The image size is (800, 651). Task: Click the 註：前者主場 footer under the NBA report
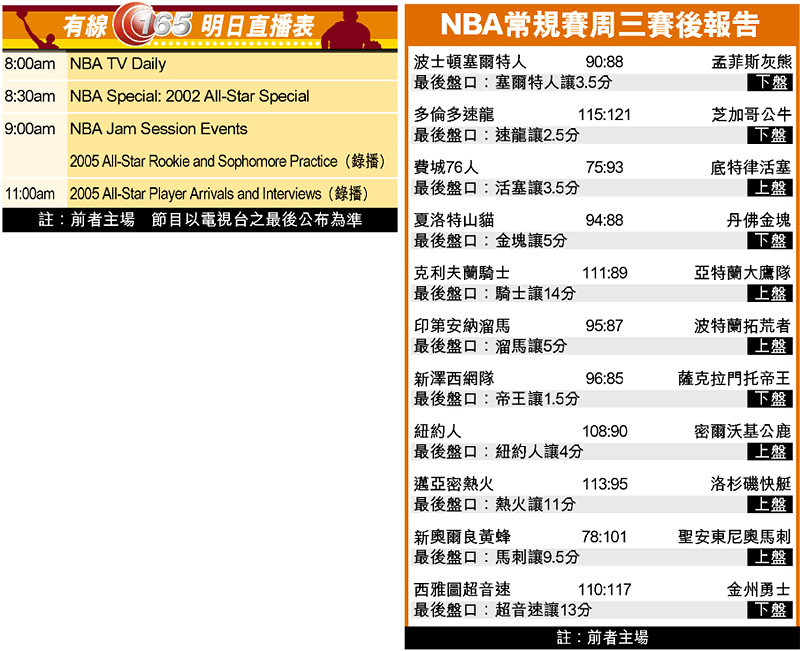602,637
